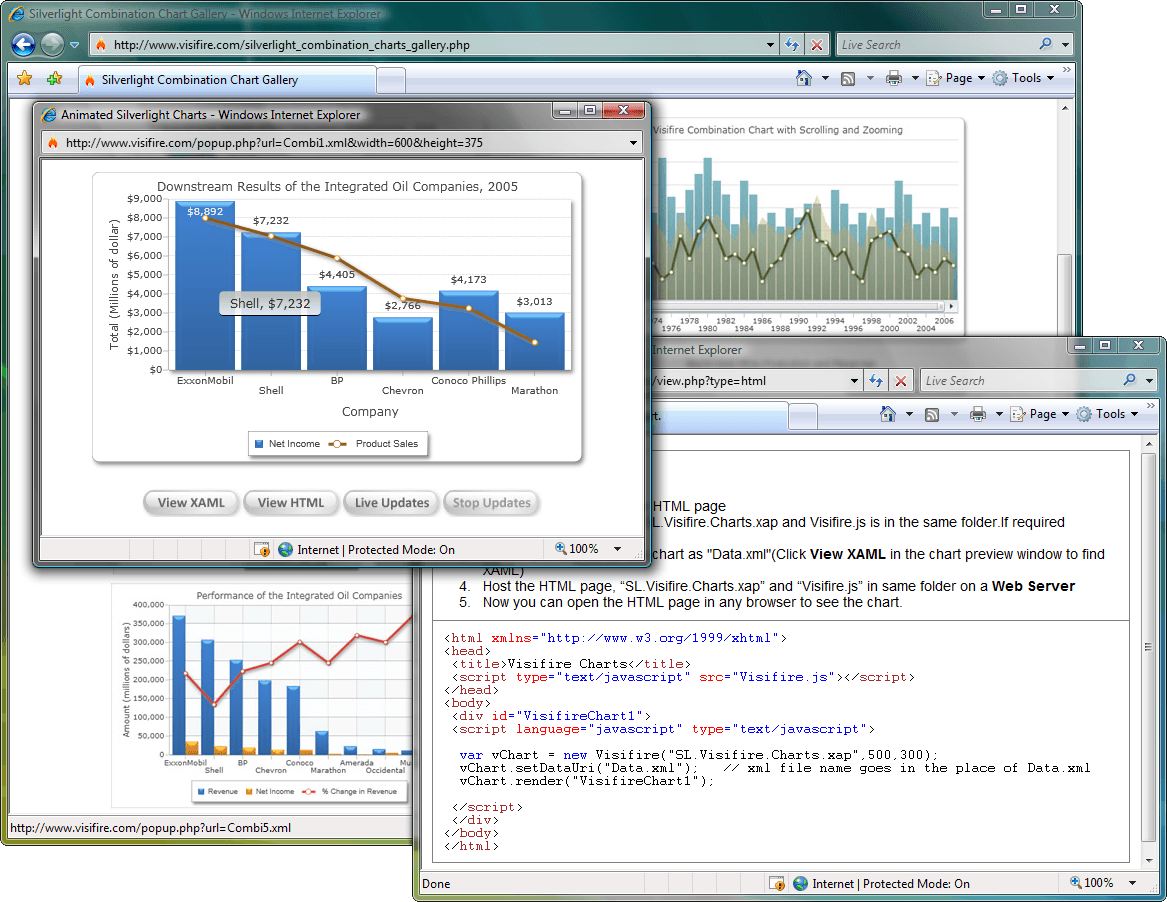Screen dimensions: 1167x902
Task: Click Refresh icon in main Gallery window
Action: coord(792,45)
